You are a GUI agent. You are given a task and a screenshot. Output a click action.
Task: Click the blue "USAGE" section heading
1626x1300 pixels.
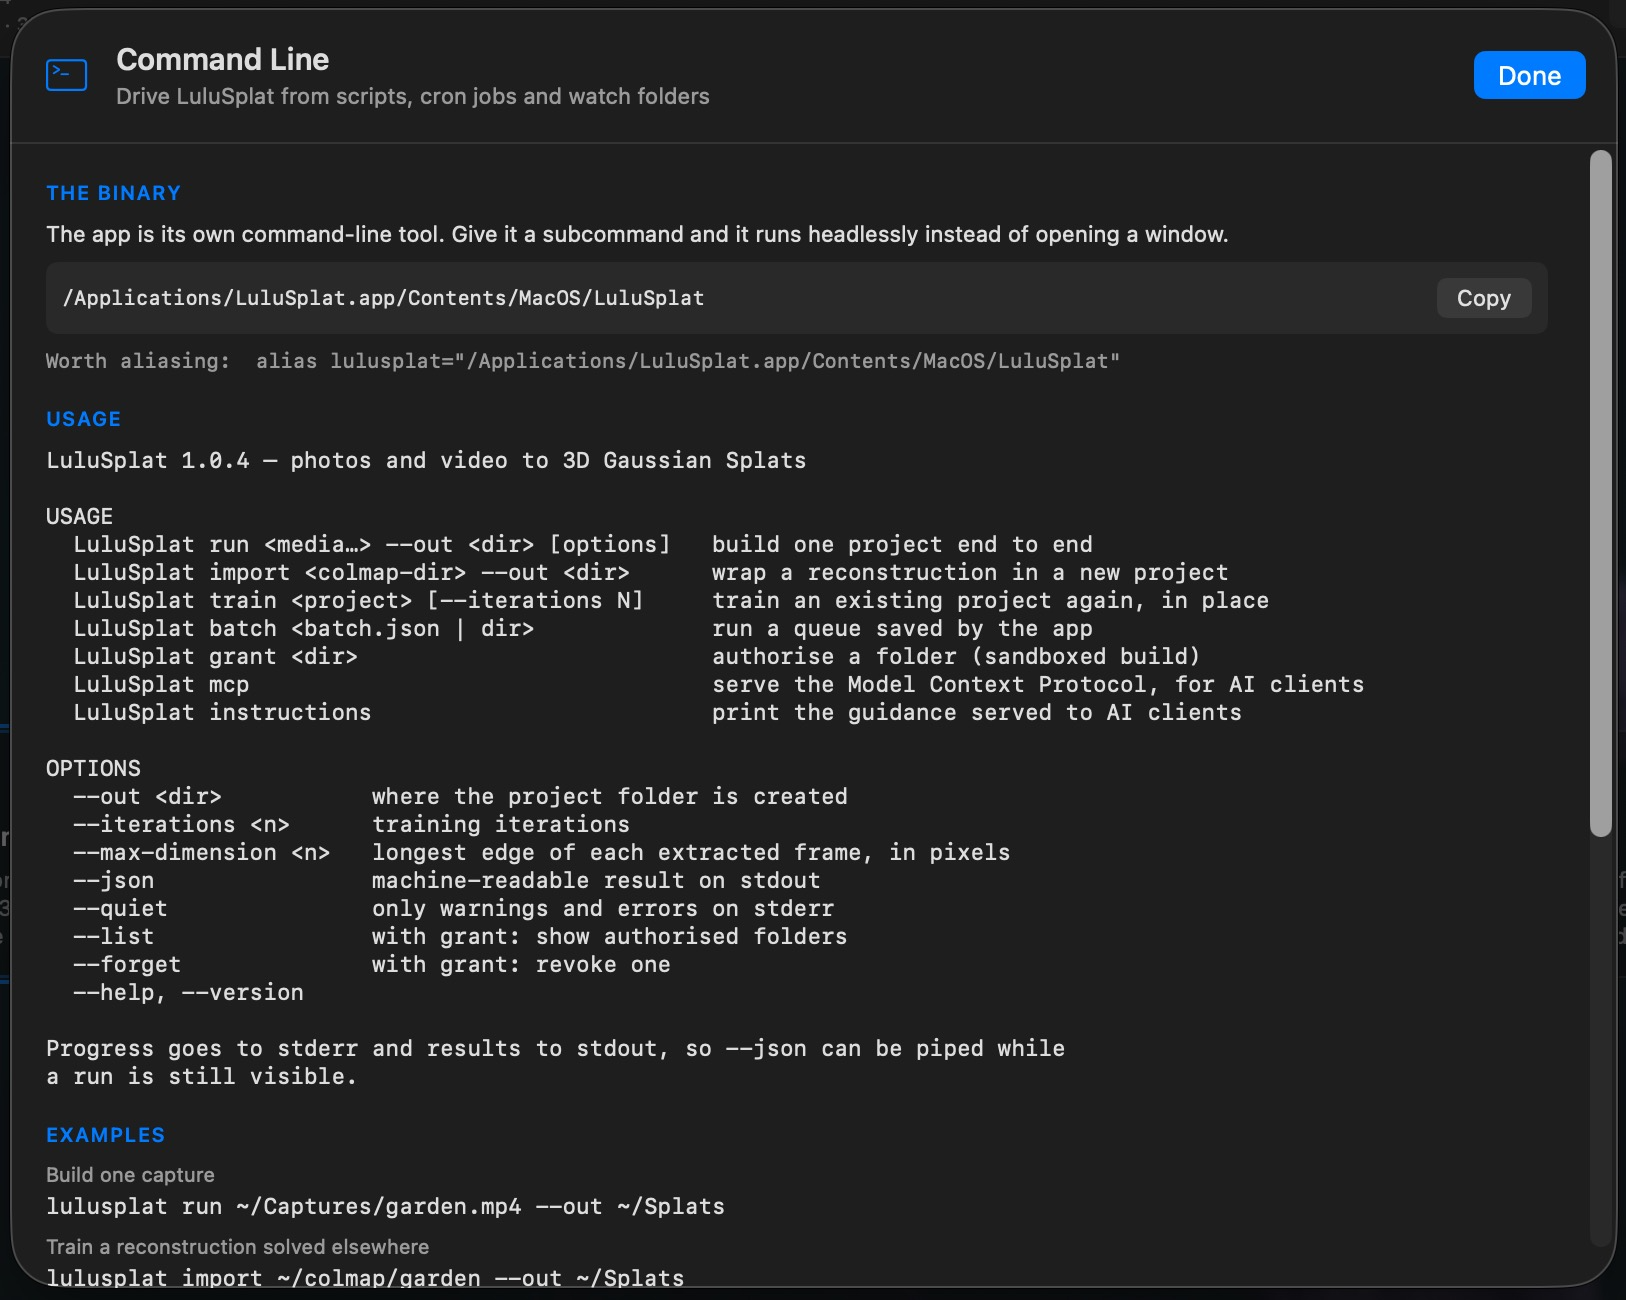point(83,419)
